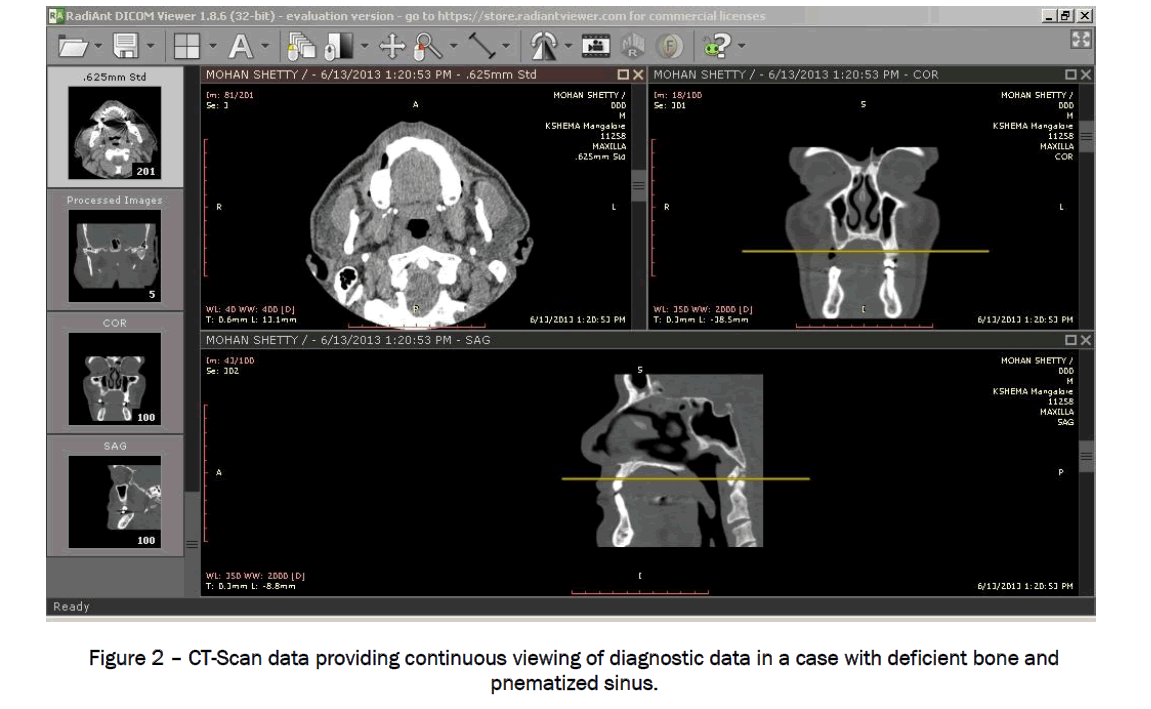Select the pan move-arrows tool
The width and height of the screenshot is (1151, 709).
391,45
